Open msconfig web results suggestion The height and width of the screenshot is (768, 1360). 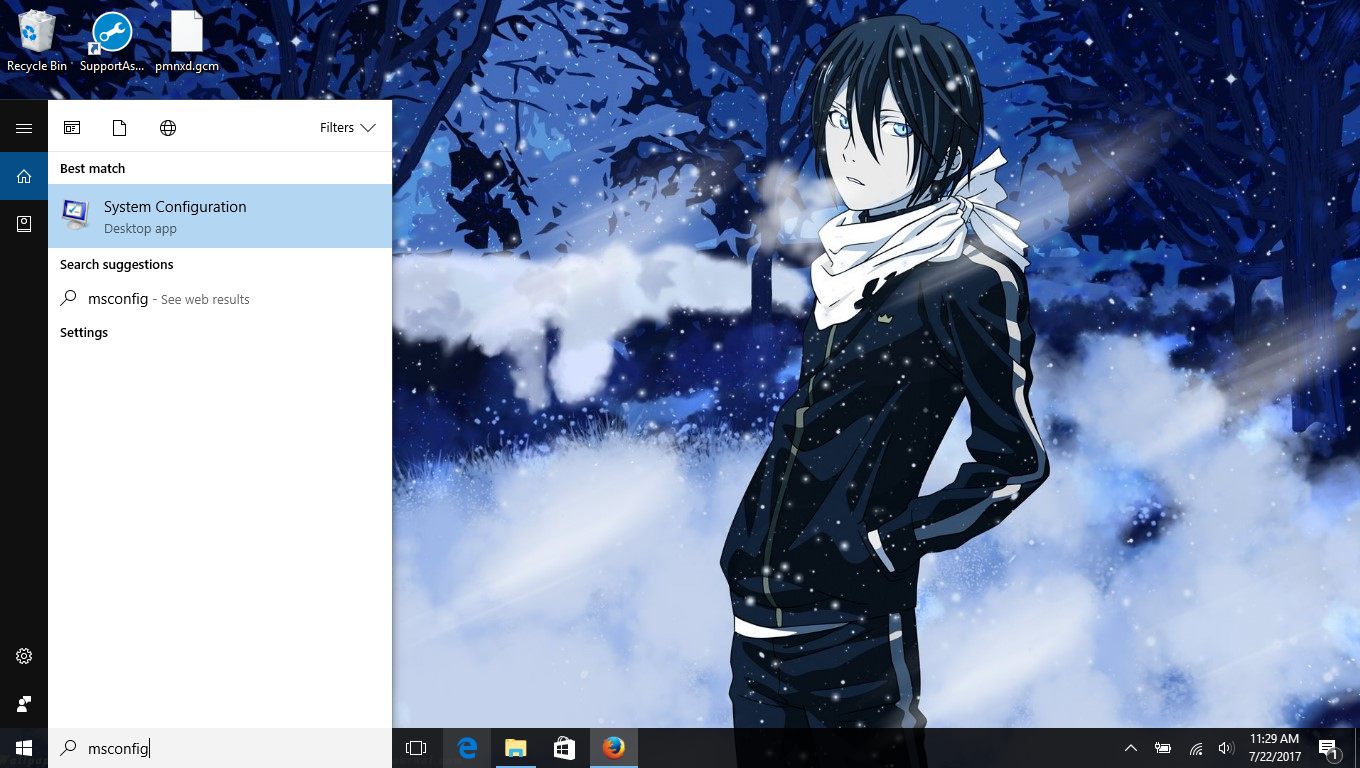(220, 299)
